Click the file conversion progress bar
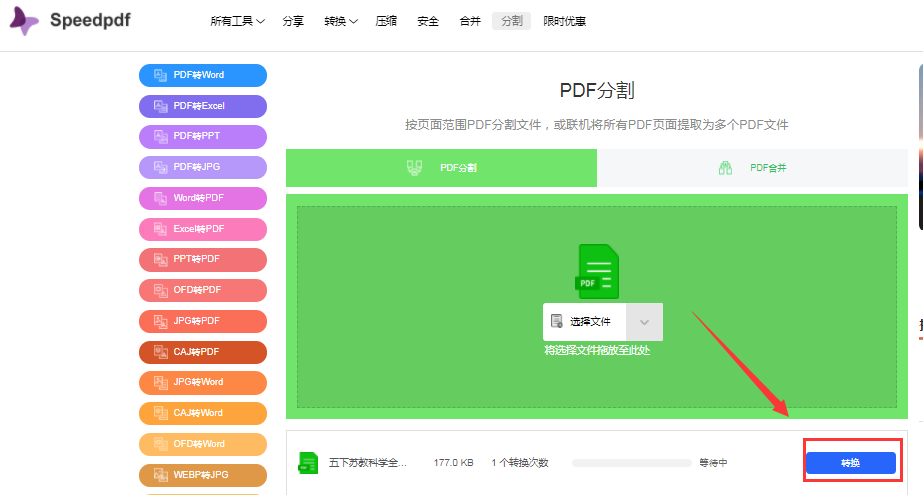Image resolution: width=923 pixels, height=495 pixels. coord(632,463)
